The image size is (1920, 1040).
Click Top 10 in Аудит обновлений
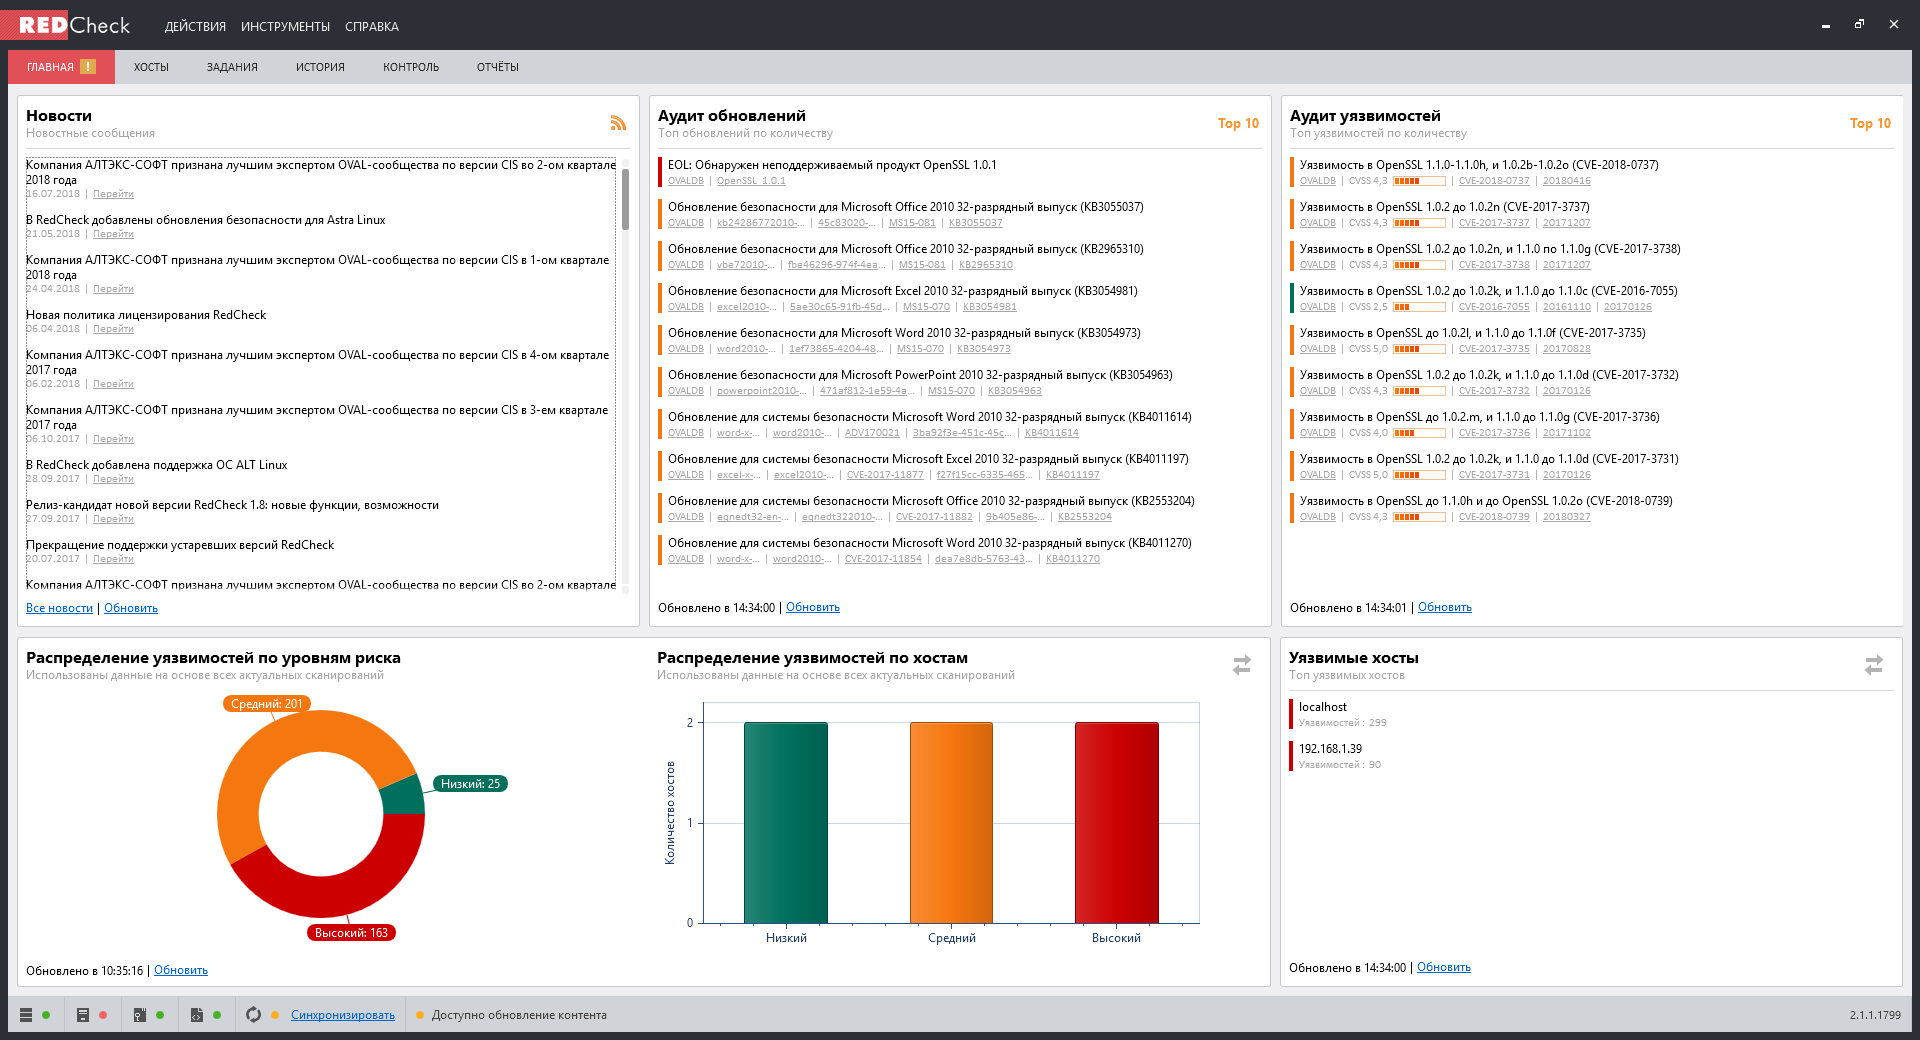pos(1238,123)
